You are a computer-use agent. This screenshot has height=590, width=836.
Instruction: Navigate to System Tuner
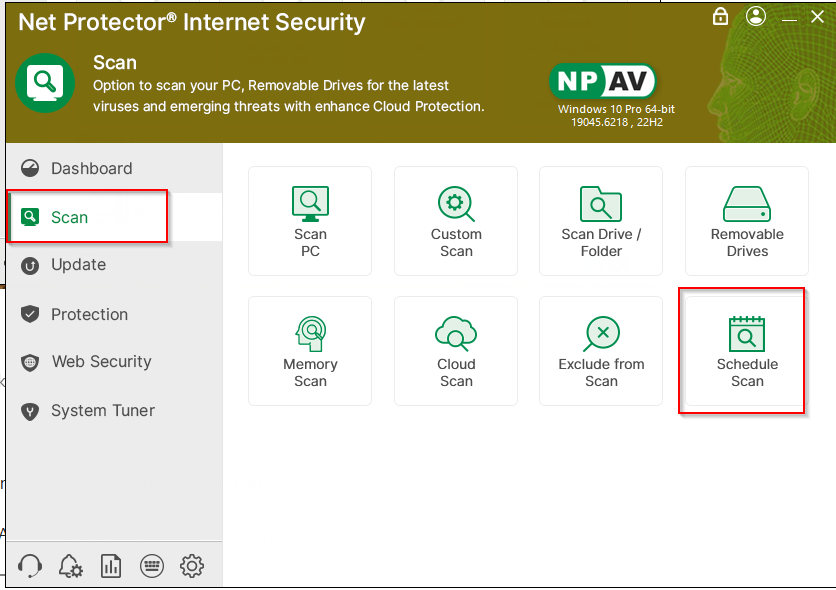pos(102,411)
